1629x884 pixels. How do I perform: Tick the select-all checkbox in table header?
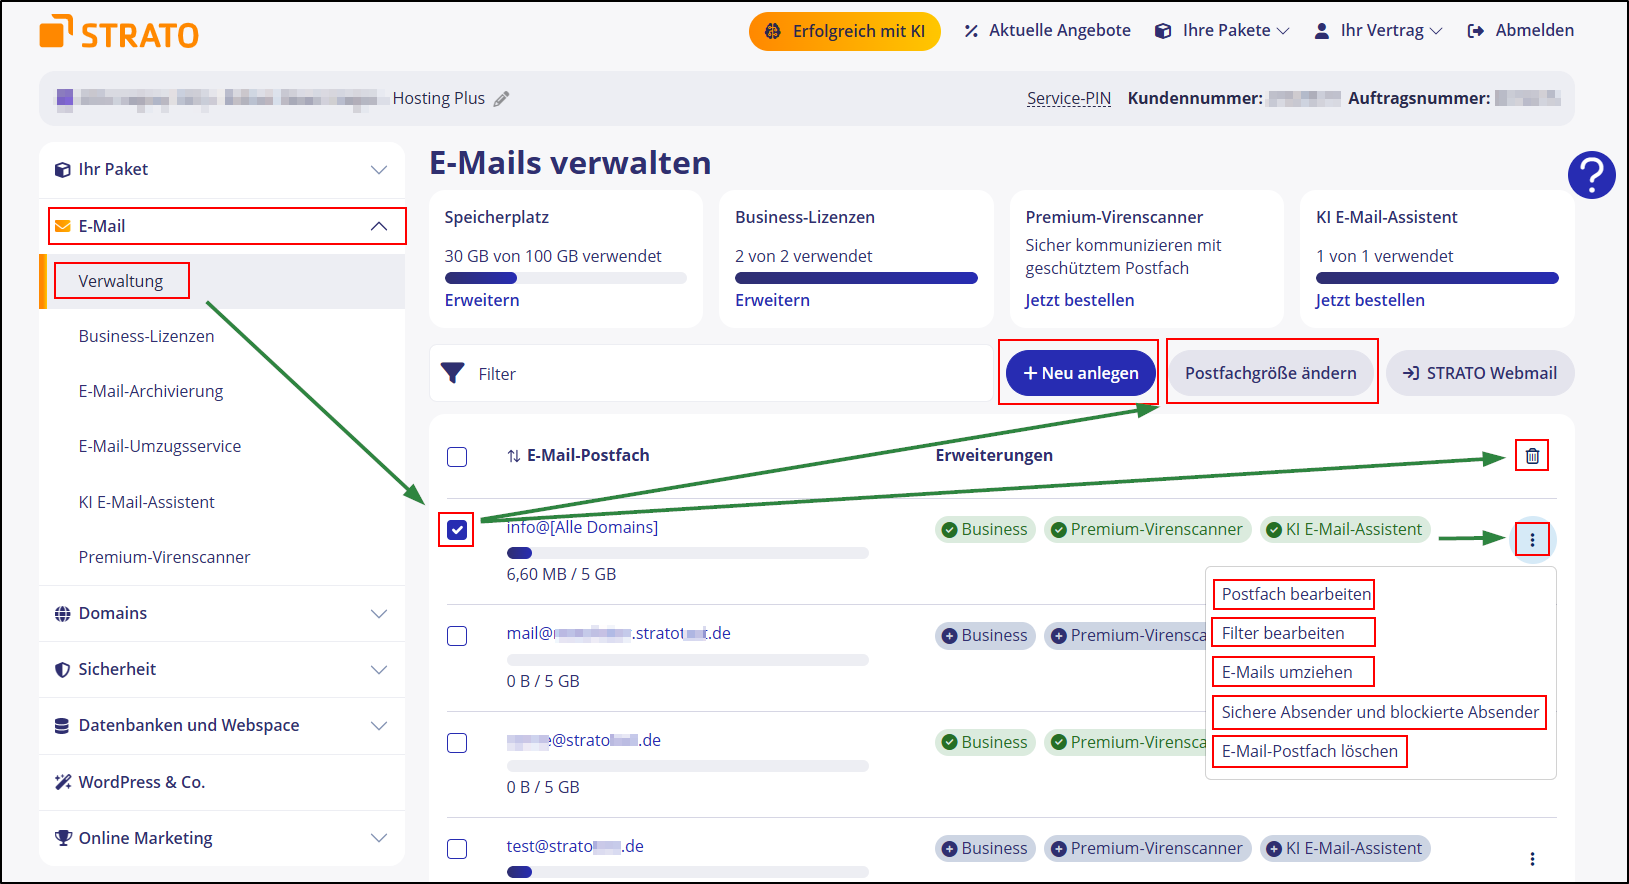point(457,457)
